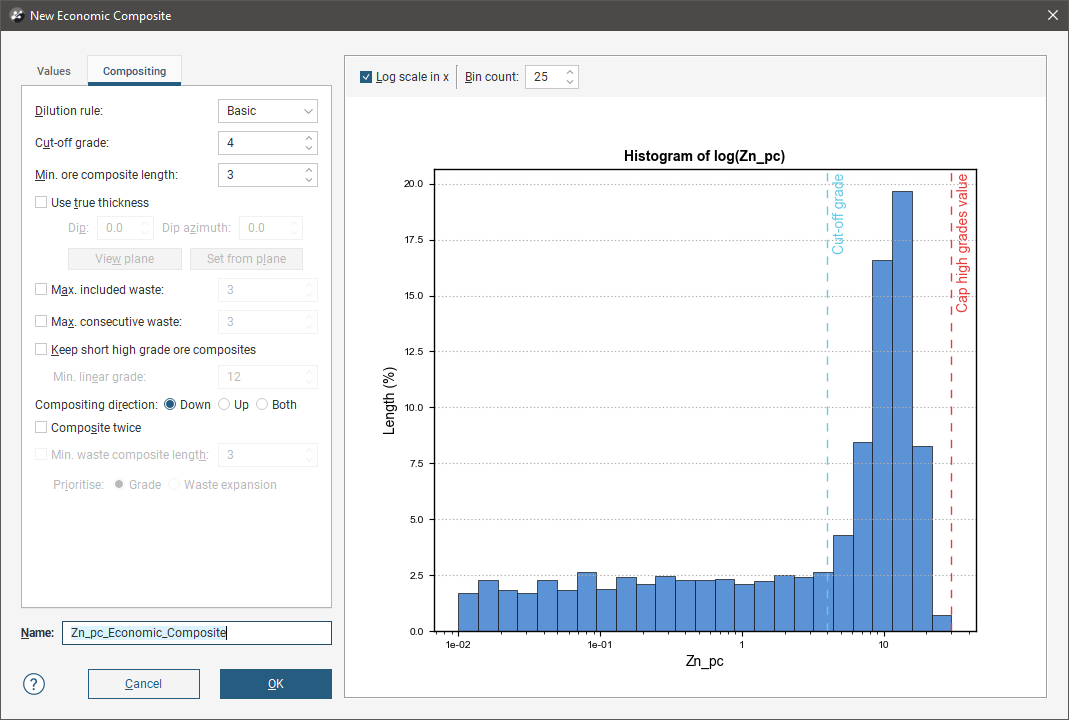Click the help question mark icon
This screenshot has height=720, width=1069.
[x=33, y=684]
